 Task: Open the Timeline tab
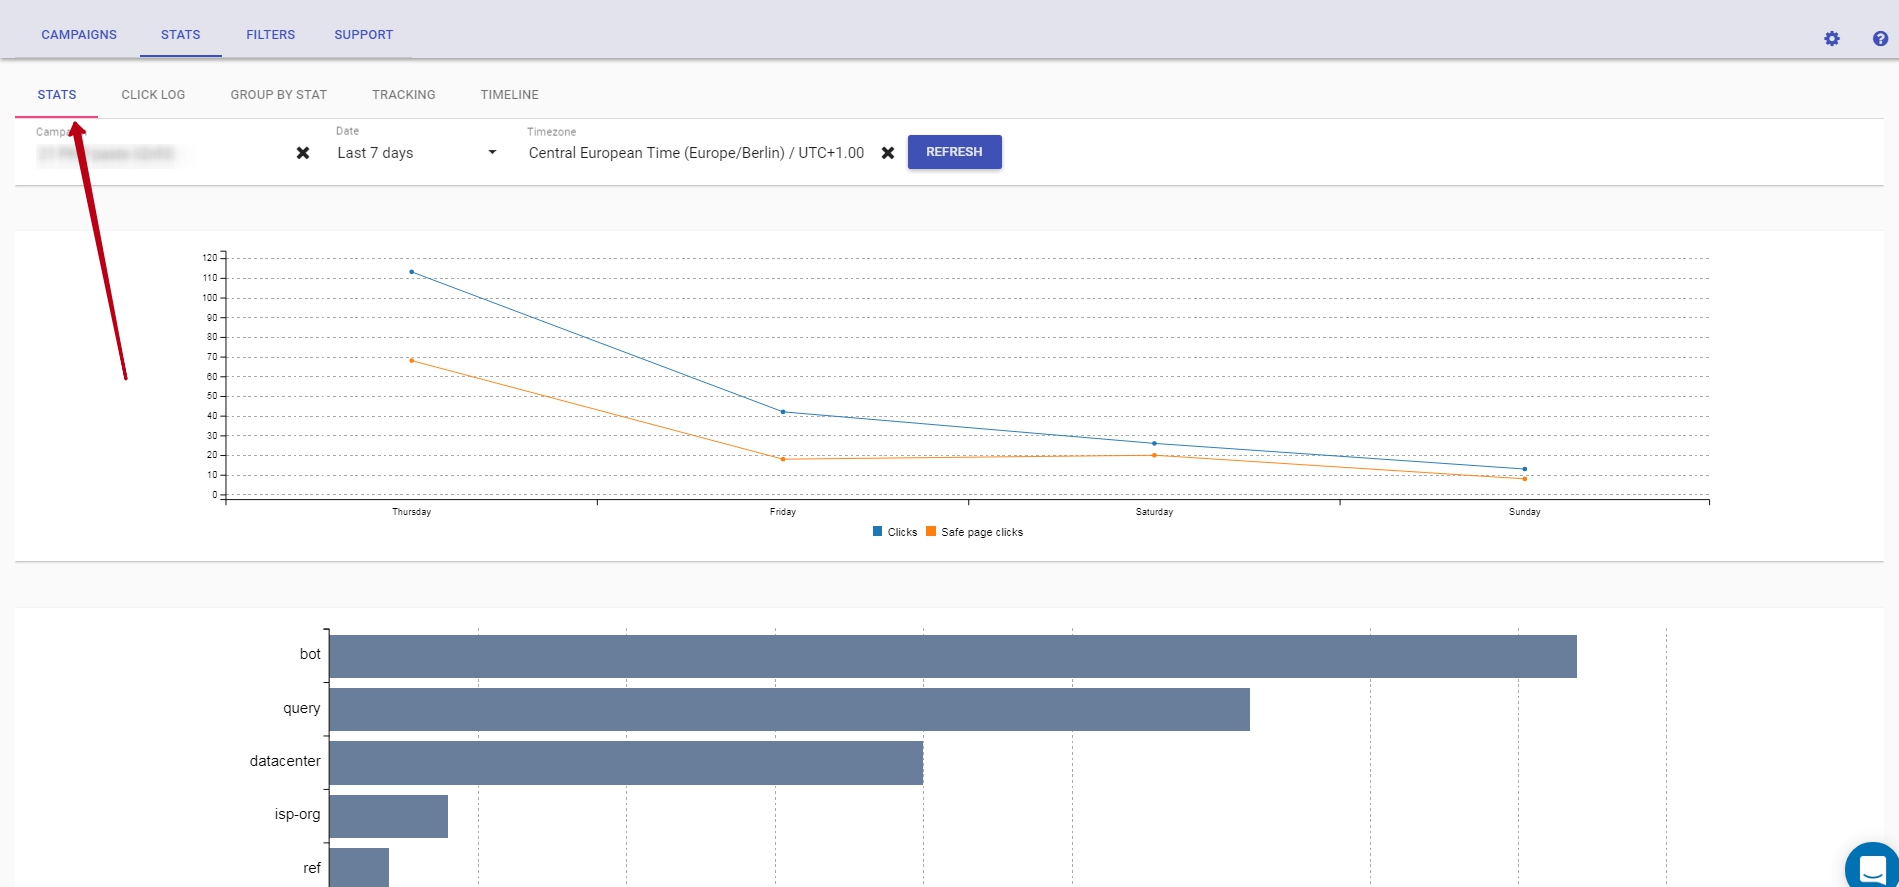(x=509, y=95)
